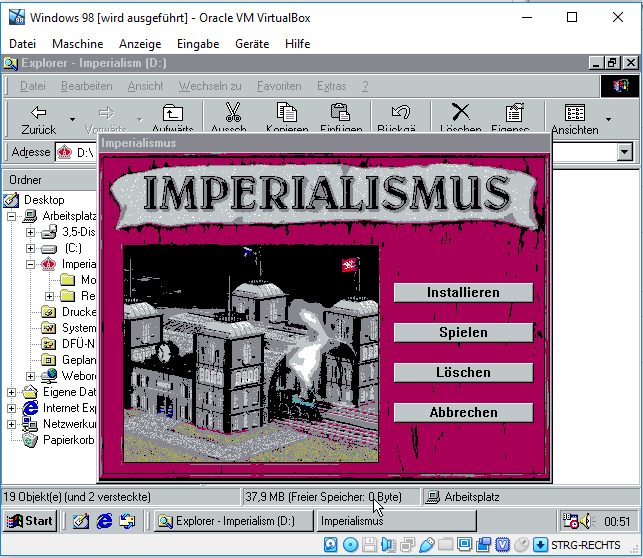This screenshot has width=643, height=558.
Task: Click the VirtualBox optical disc status icon
Action: point(350,545)
